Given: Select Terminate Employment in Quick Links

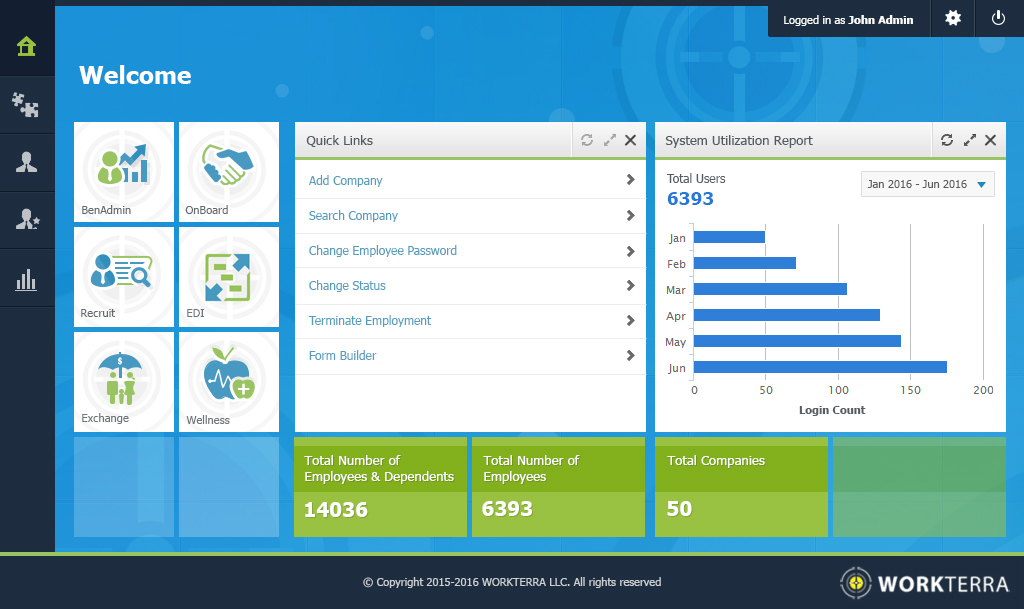Looking at the screenshot, I should pos(370,321).
